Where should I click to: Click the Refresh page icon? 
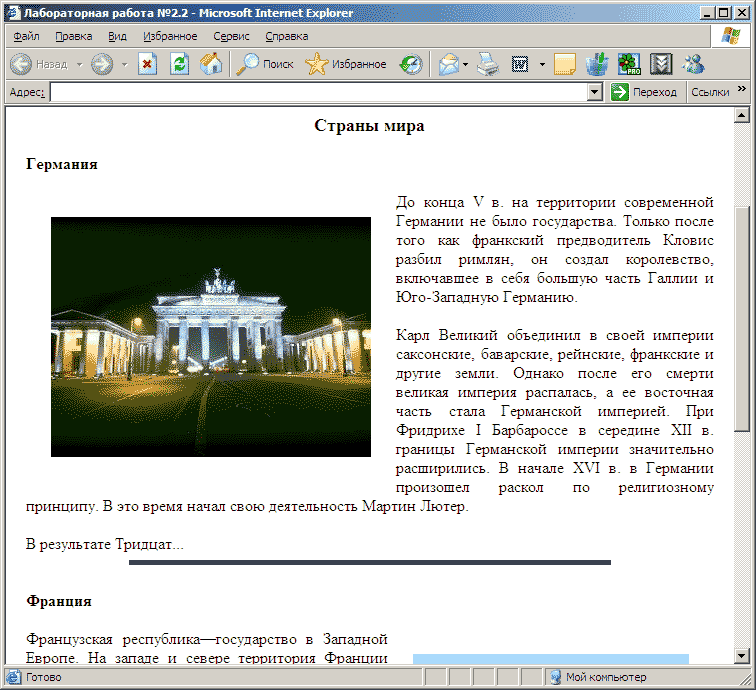179,64
